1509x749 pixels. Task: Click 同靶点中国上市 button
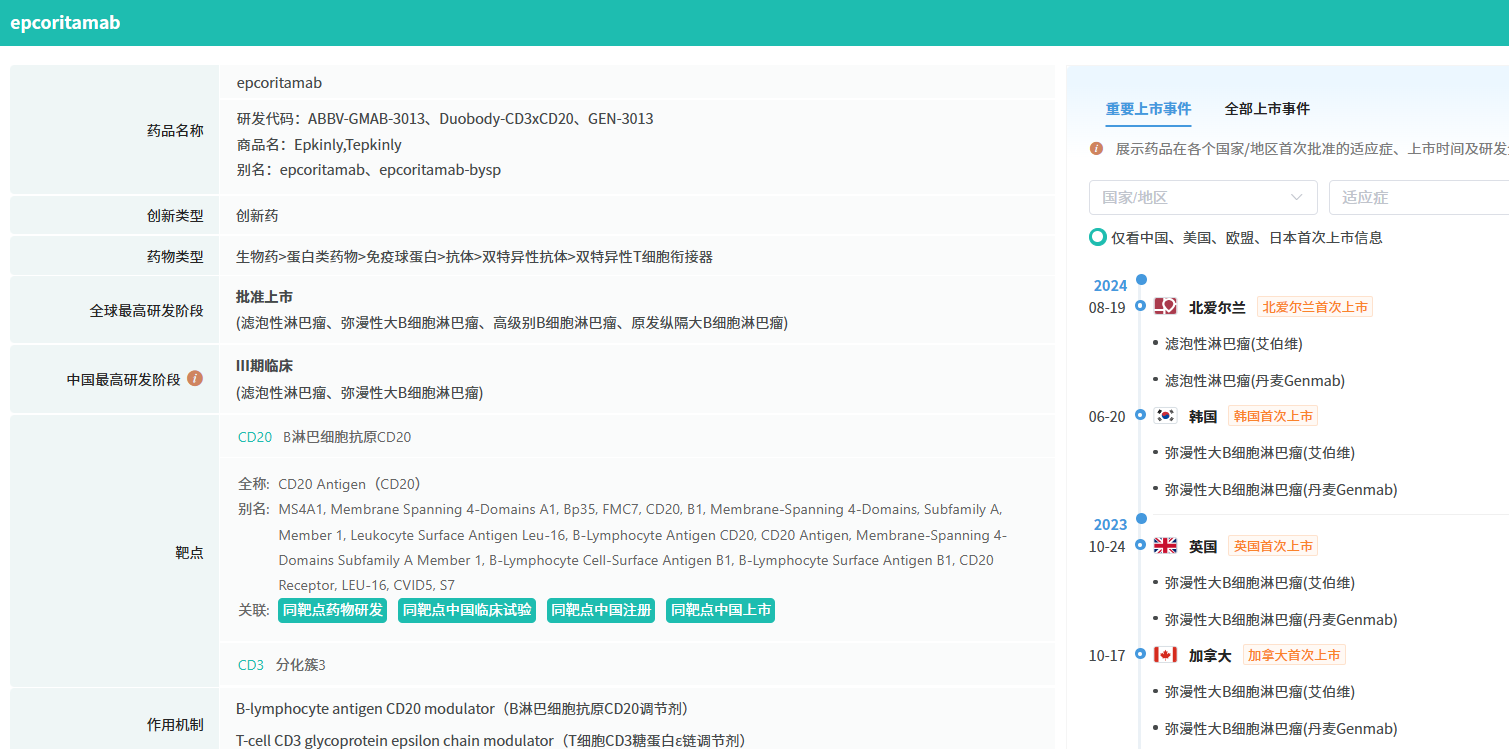point(720,610)
